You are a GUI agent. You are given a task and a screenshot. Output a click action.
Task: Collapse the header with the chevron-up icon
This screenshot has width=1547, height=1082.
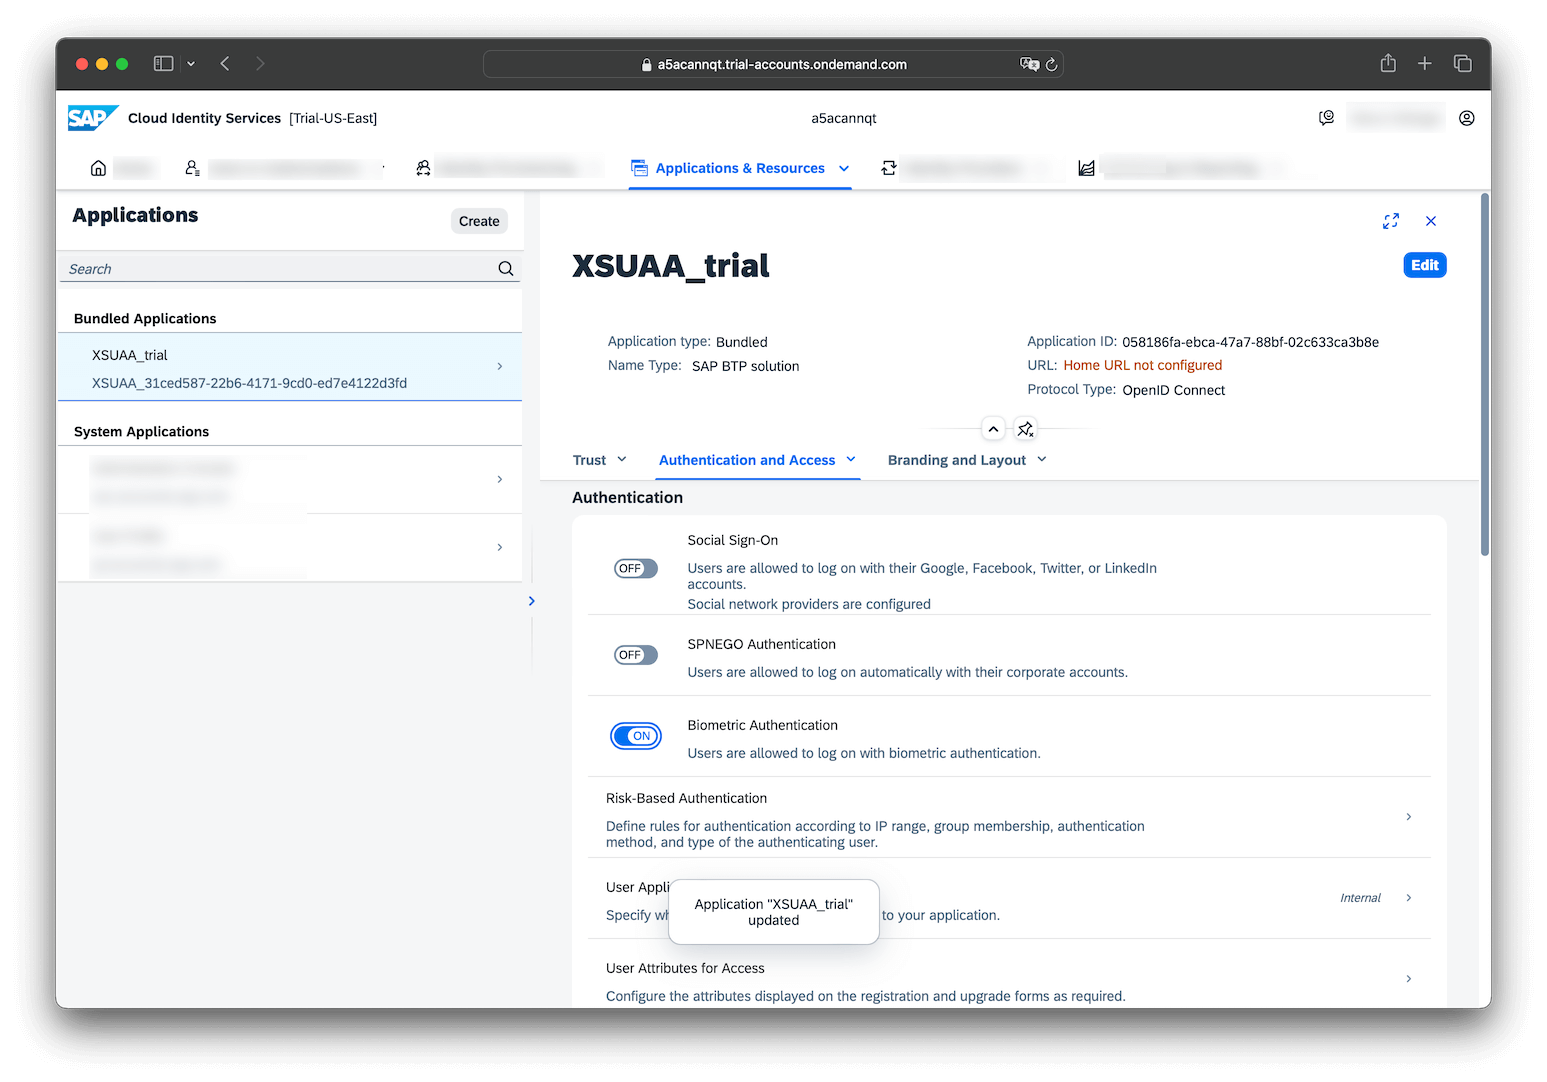pos(993,428)
